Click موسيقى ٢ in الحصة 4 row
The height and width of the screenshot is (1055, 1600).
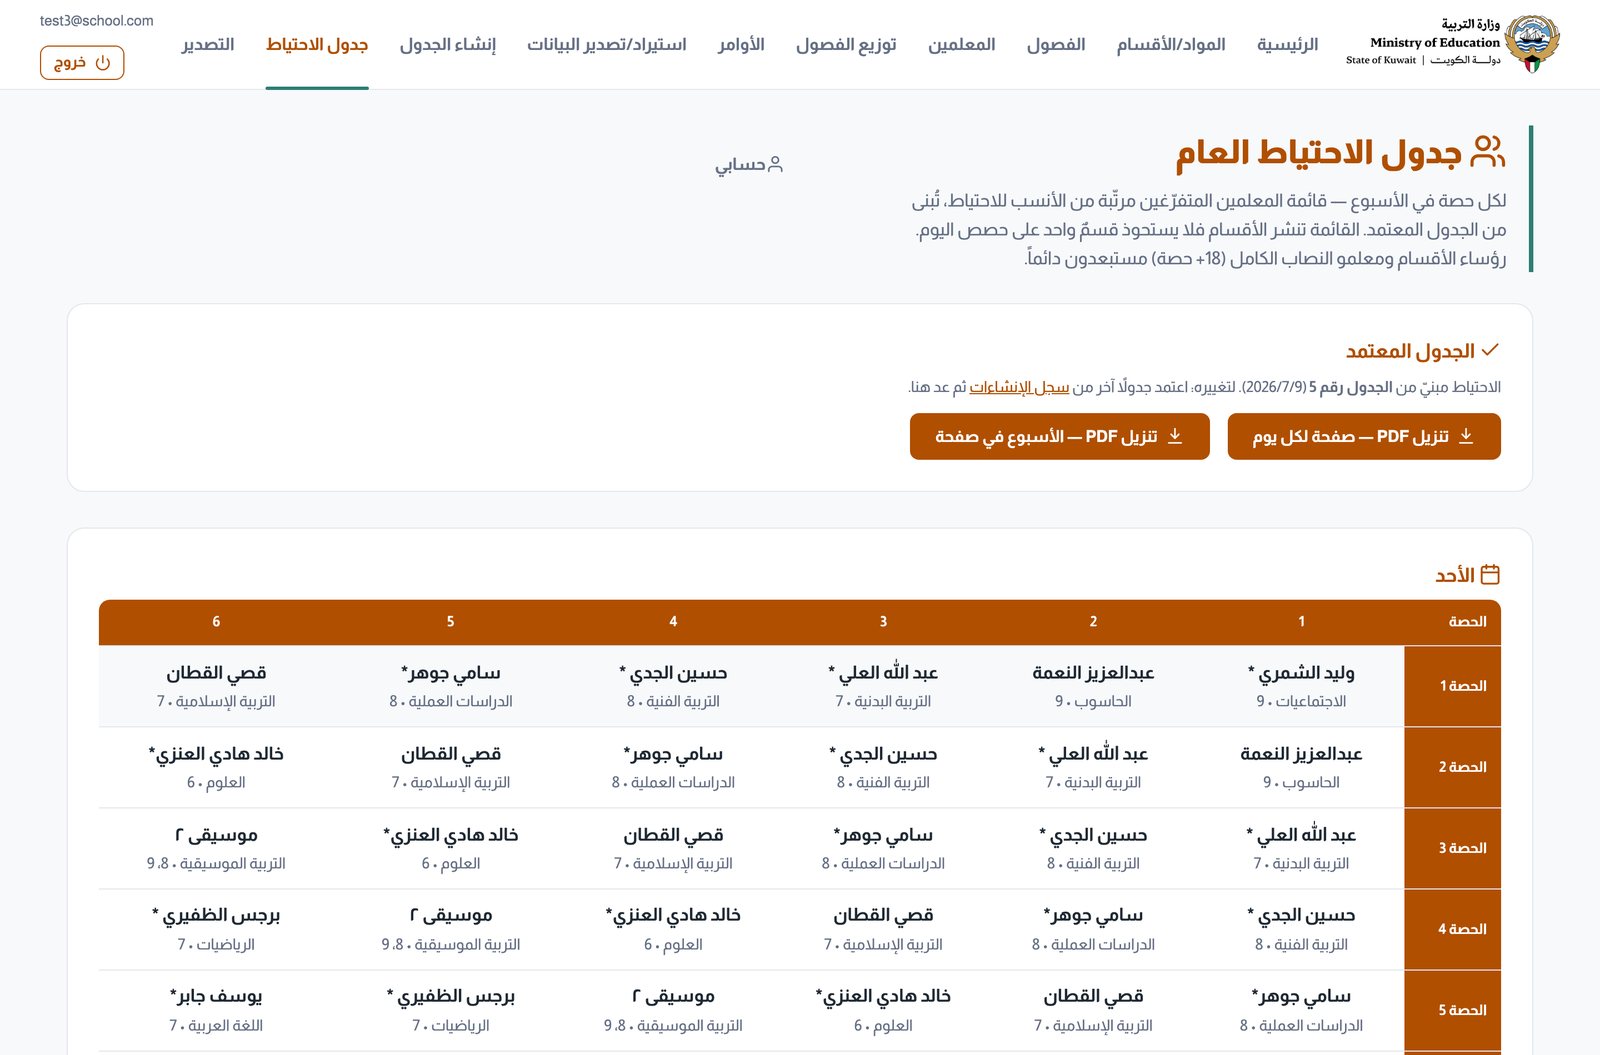point(450,916)
